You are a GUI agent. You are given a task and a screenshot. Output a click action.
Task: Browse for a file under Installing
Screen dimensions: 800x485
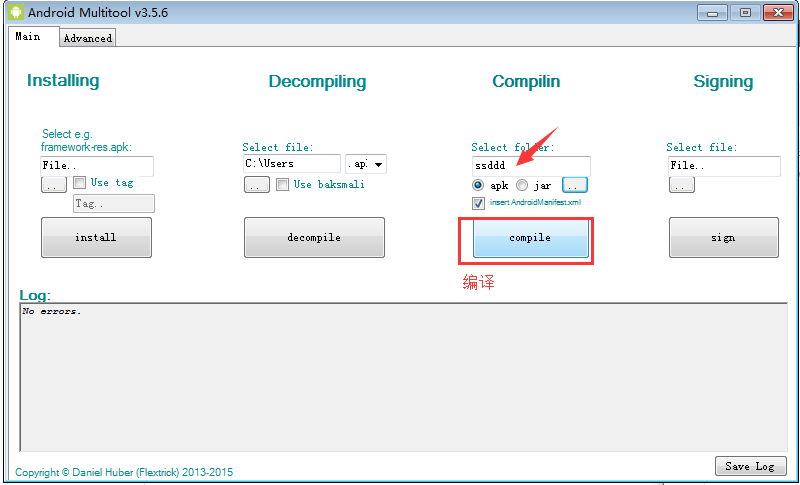(x=54, y=185)
